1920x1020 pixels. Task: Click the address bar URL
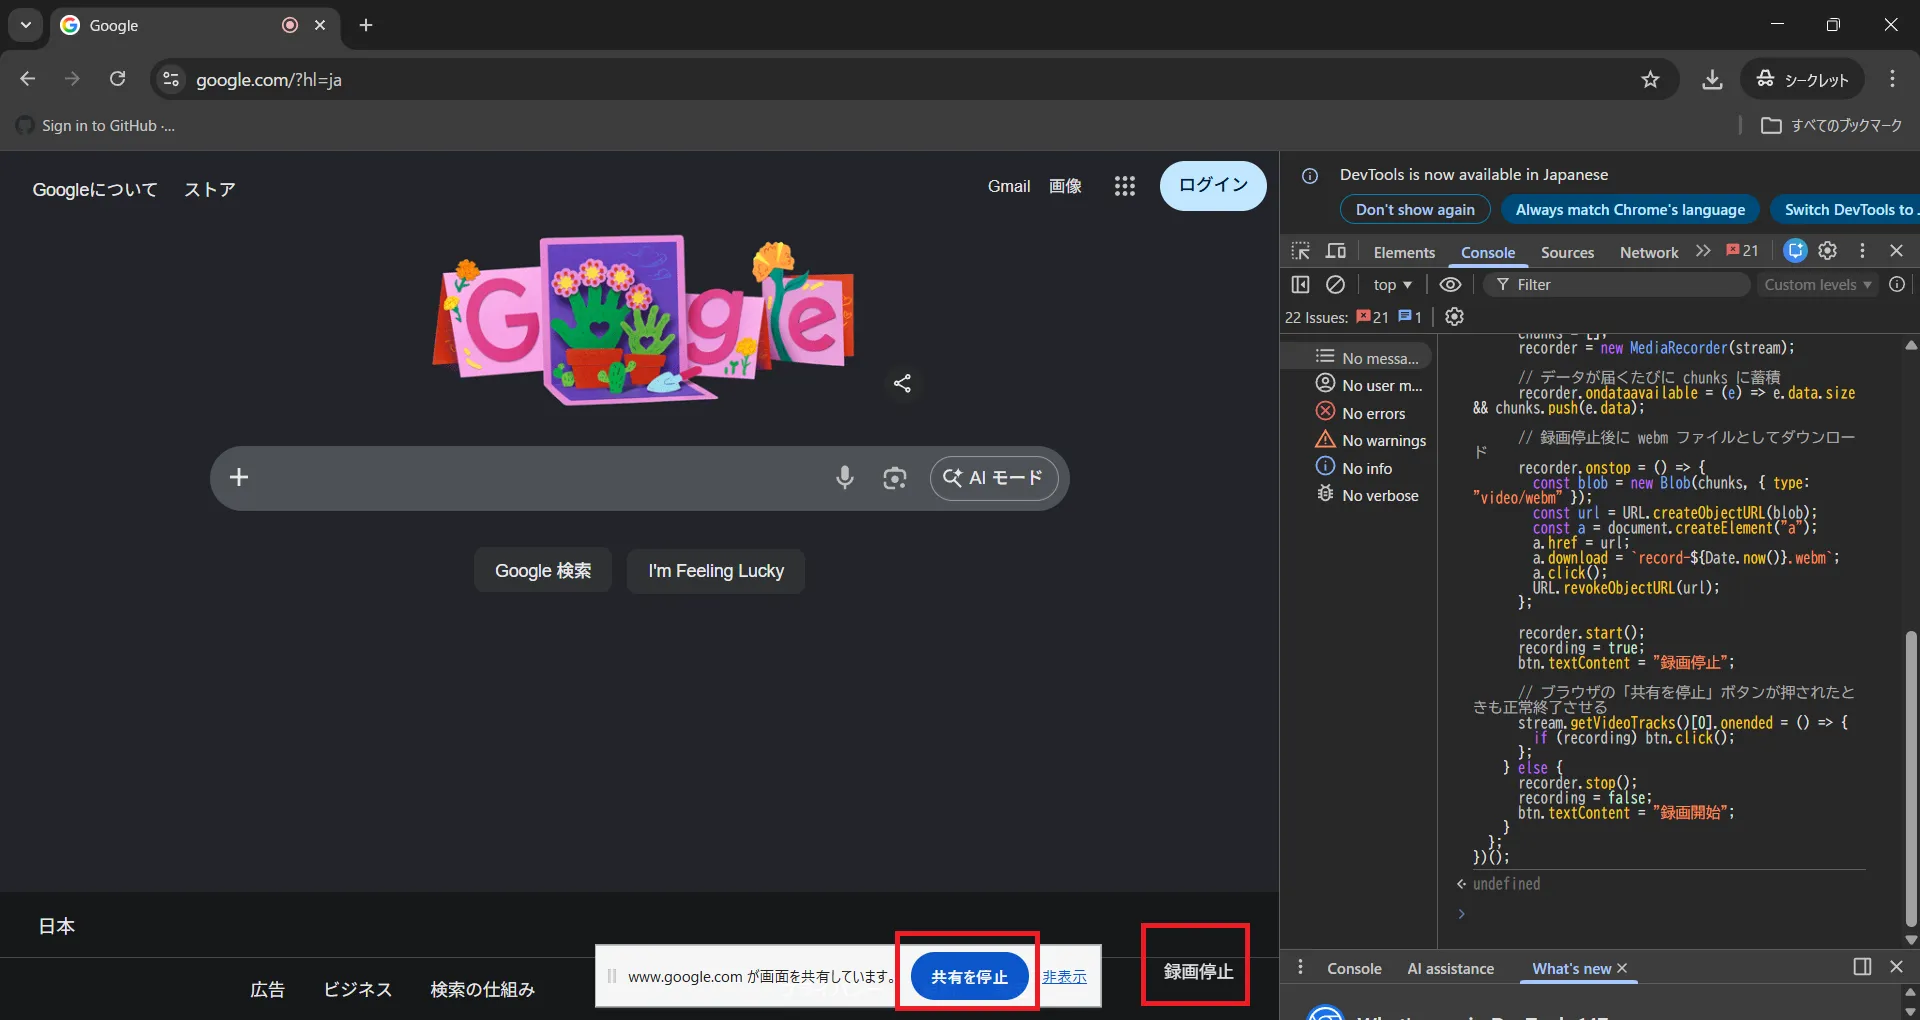269,80
